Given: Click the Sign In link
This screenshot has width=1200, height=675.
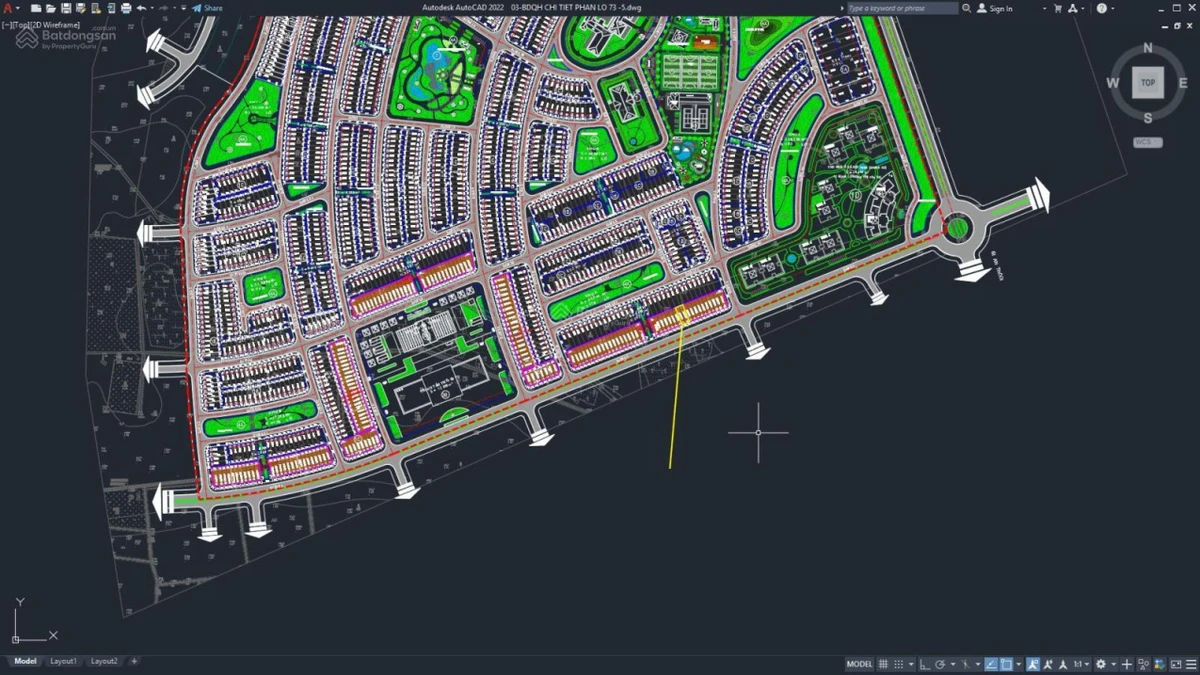Looking at the screenshot, I should click(1001, 8).
